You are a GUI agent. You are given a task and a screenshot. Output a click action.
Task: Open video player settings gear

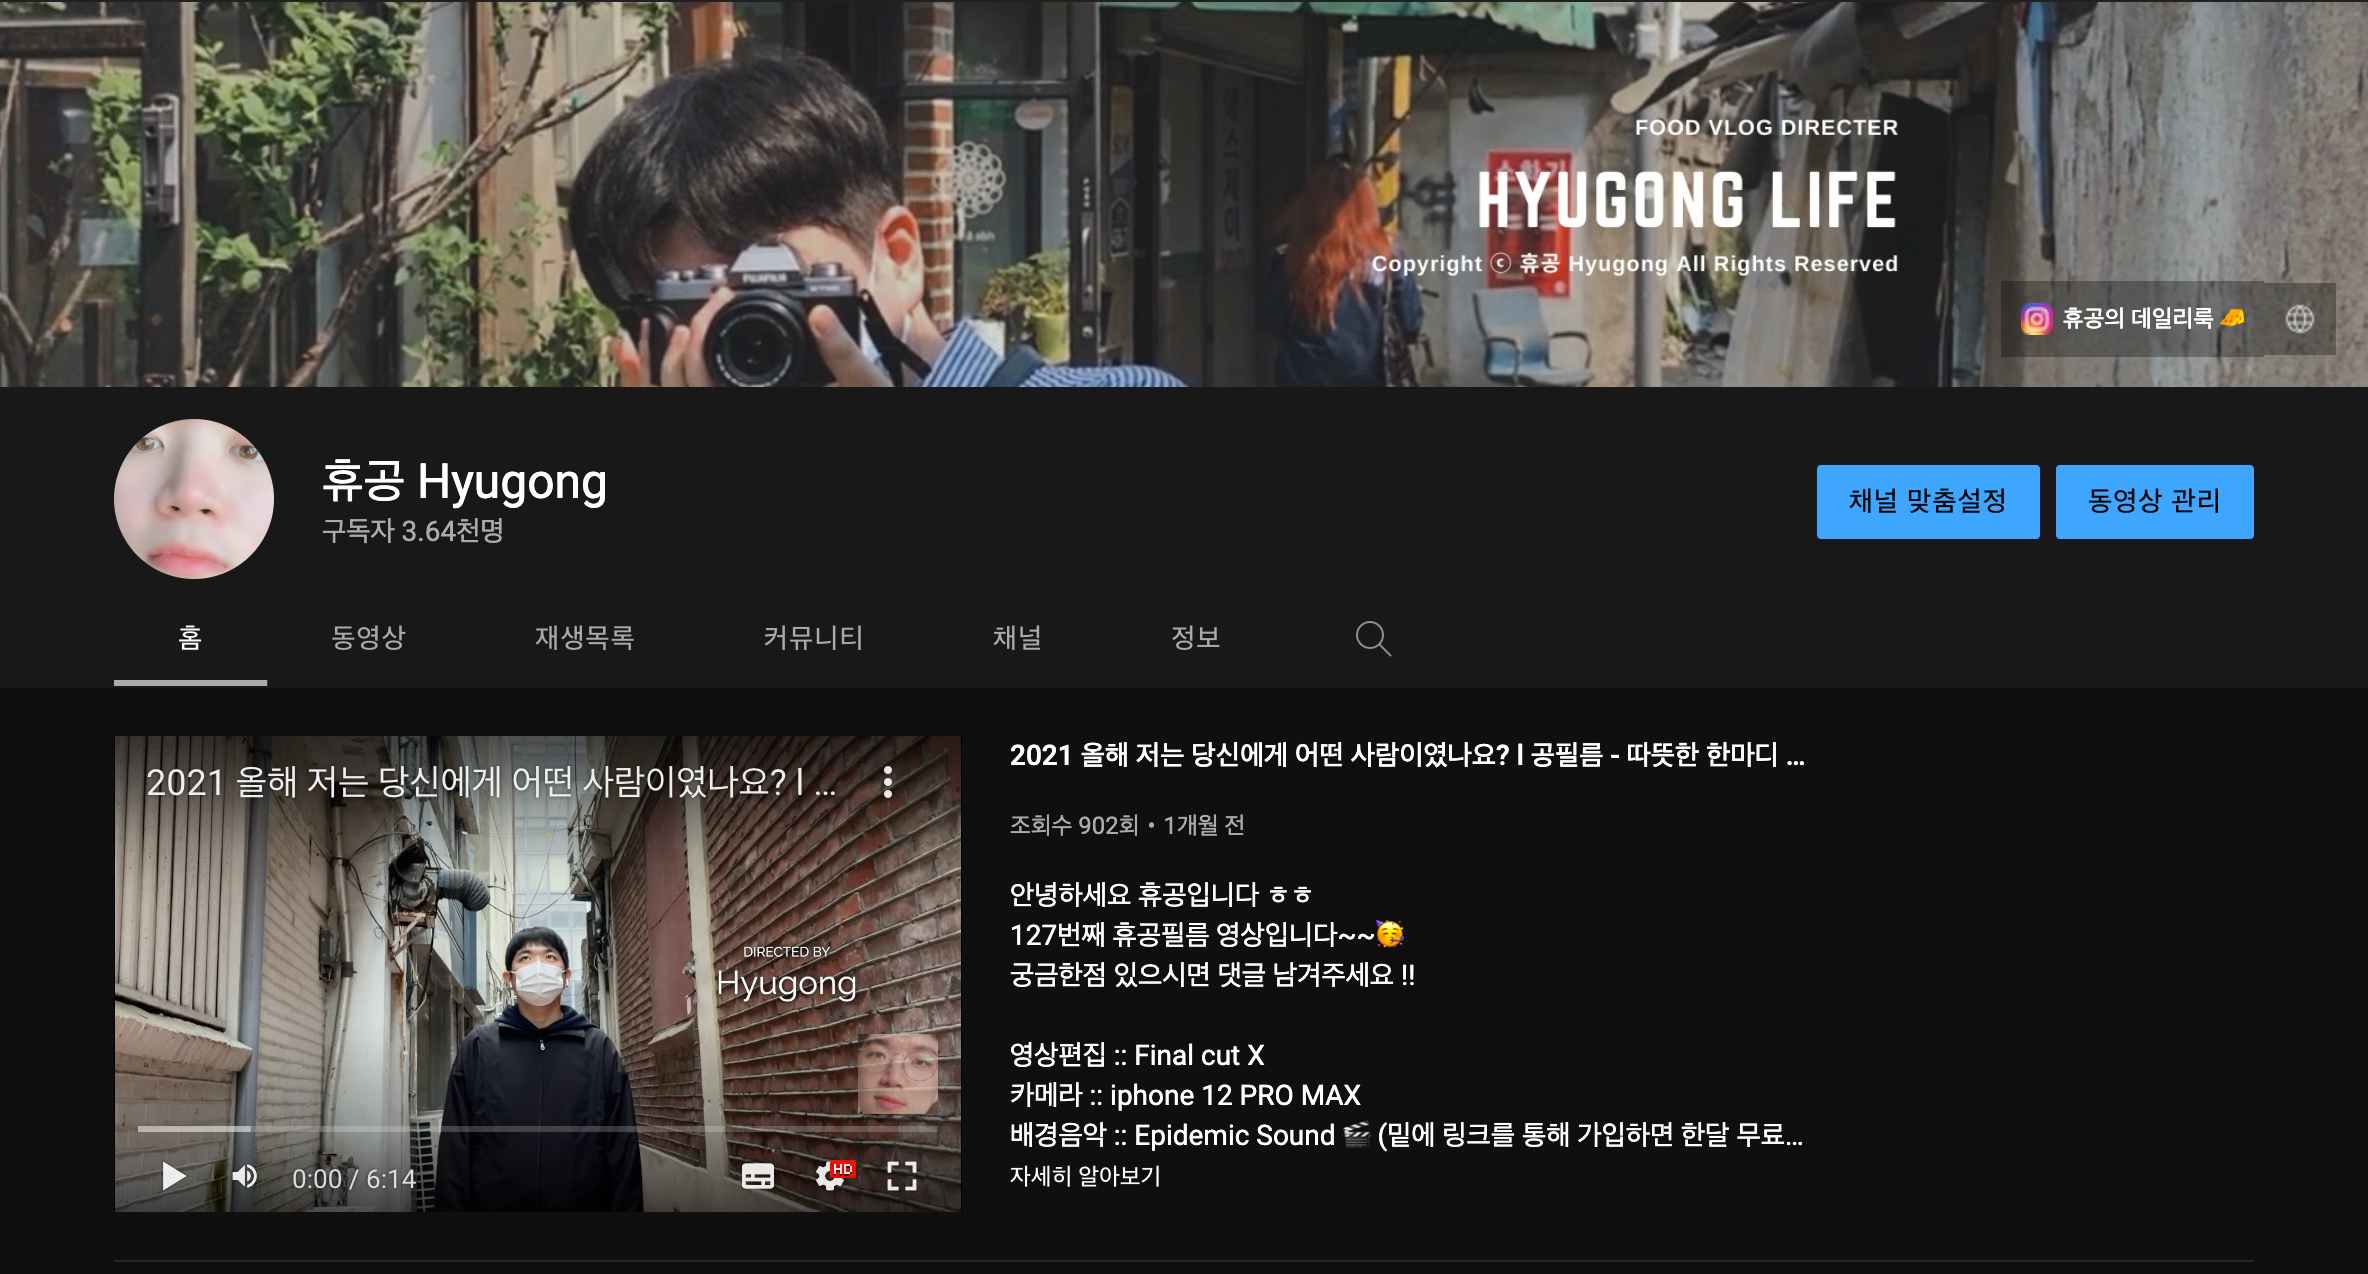(x=830, y=1177)
